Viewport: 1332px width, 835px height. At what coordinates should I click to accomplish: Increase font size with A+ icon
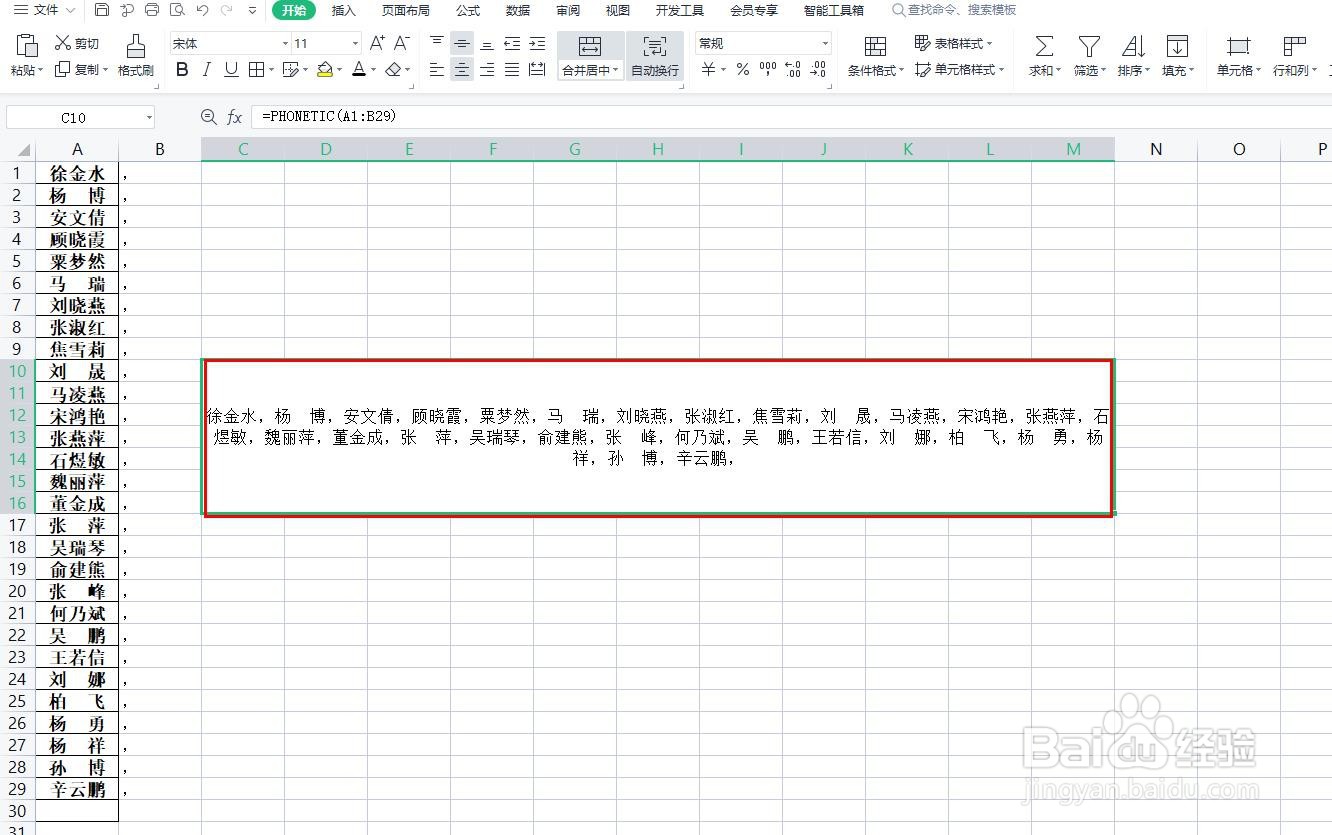[377, 43]
